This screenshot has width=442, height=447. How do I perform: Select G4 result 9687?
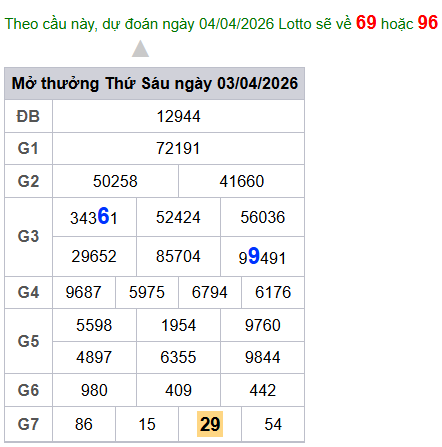coord(83,292)
